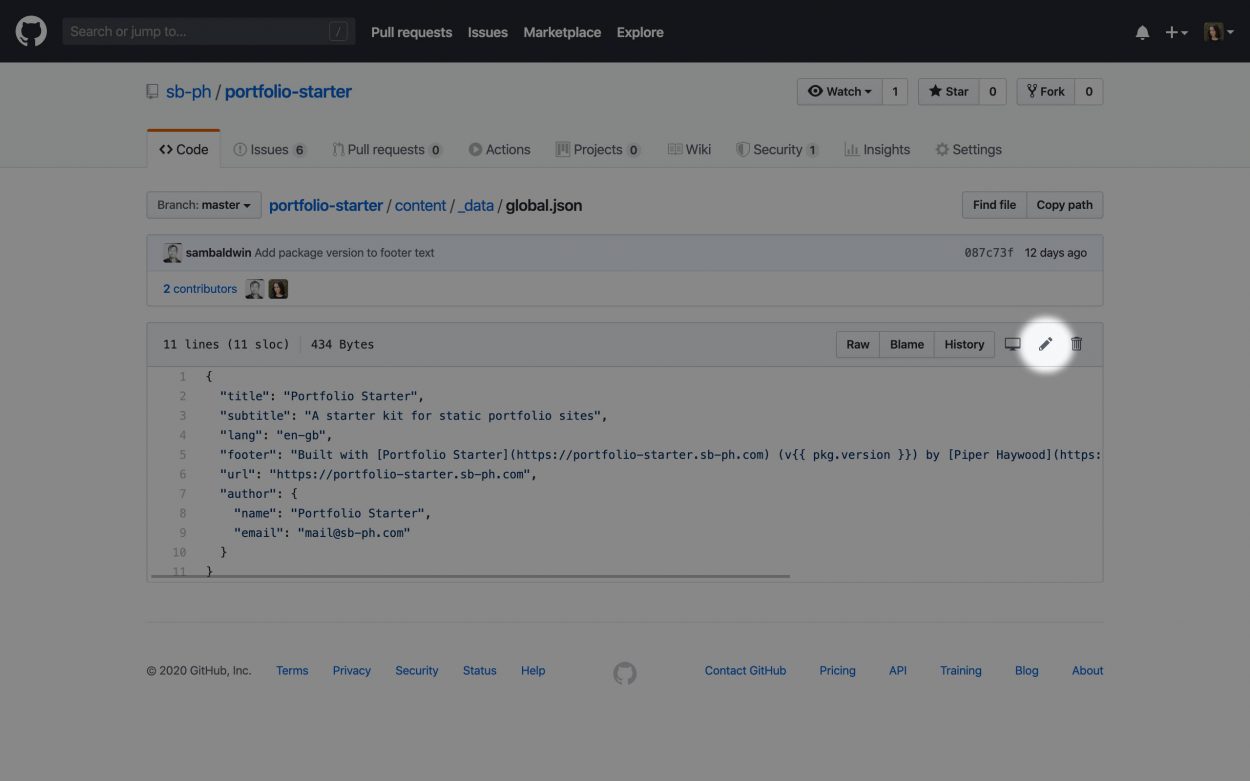This screenshot has width=1250, height=781.
Task: Open footer Status link
Action: (x=480, y=671)
